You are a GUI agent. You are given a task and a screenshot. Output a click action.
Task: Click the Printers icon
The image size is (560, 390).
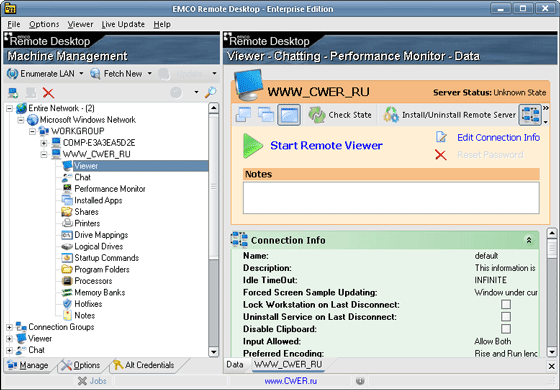pyautogui.click(x=67, y=223)
